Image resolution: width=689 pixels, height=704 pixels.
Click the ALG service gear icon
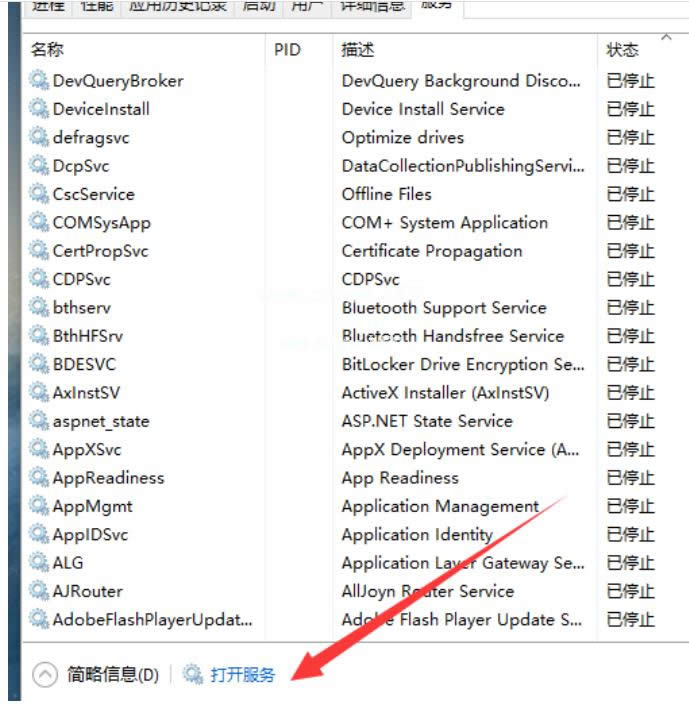(x=39, y=563)
